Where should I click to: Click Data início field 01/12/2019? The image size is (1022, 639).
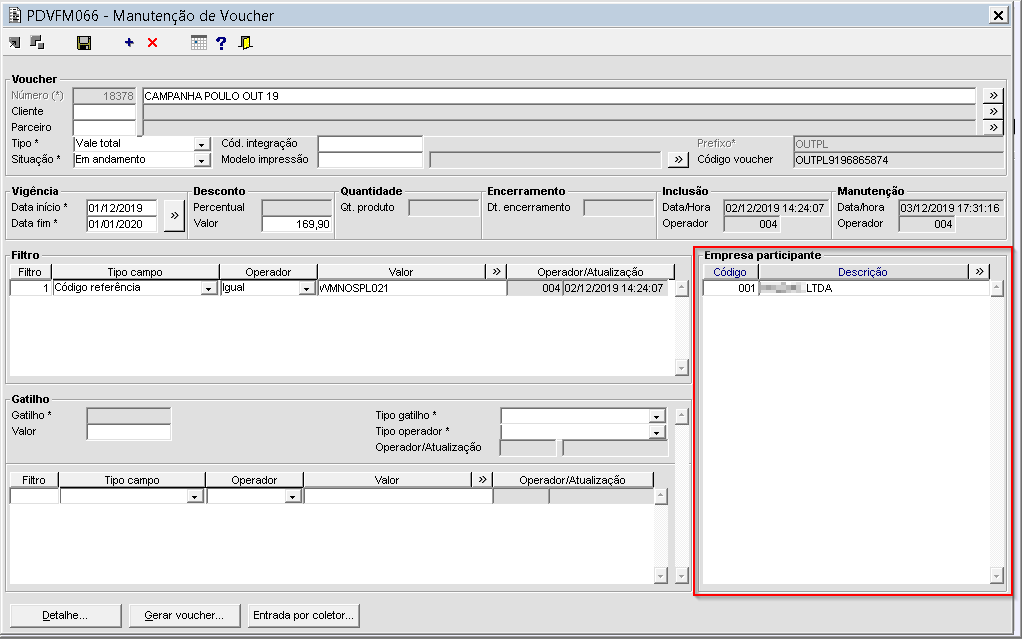[x=122, y=208]
